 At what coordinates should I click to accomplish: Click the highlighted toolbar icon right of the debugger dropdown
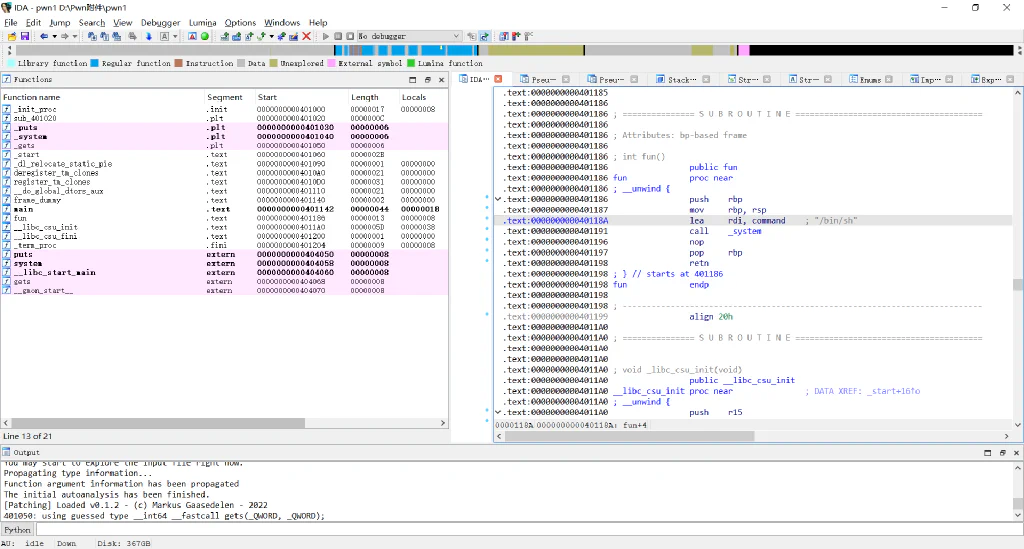coord(485,37)
